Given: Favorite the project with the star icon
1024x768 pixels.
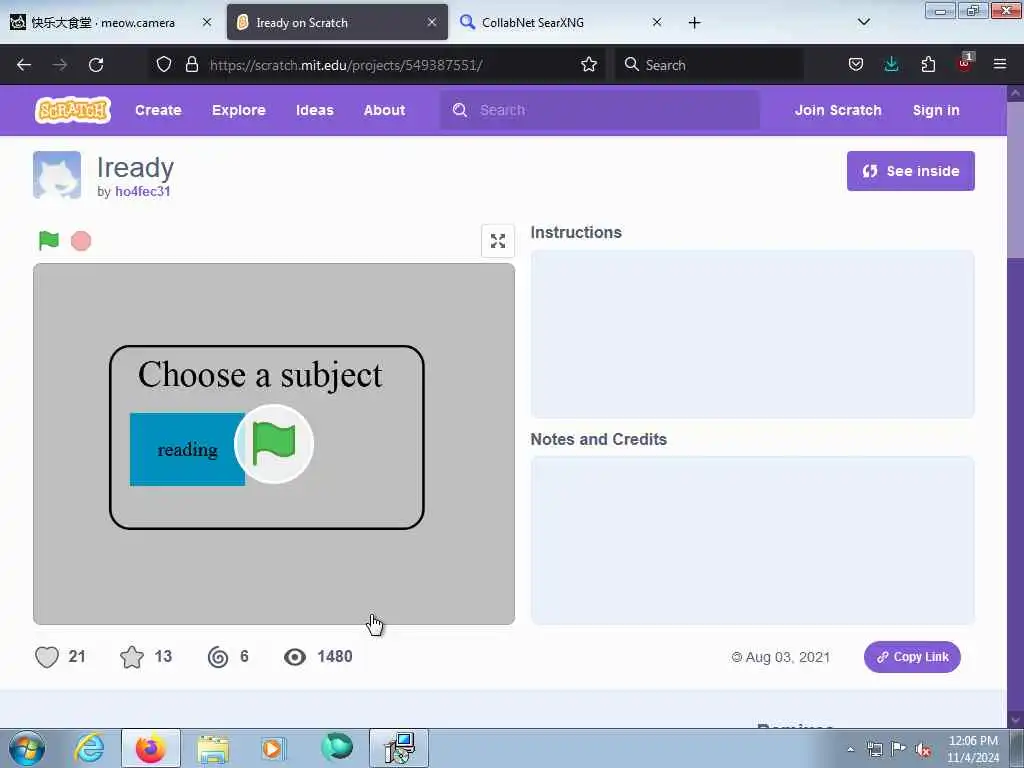Looking at the screenshot, I should 132,657.
